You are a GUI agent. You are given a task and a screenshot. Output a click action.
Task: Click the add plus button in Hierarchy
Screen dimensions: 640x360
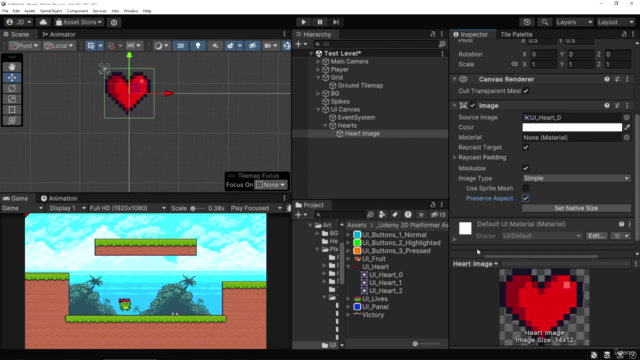[298, 44]
